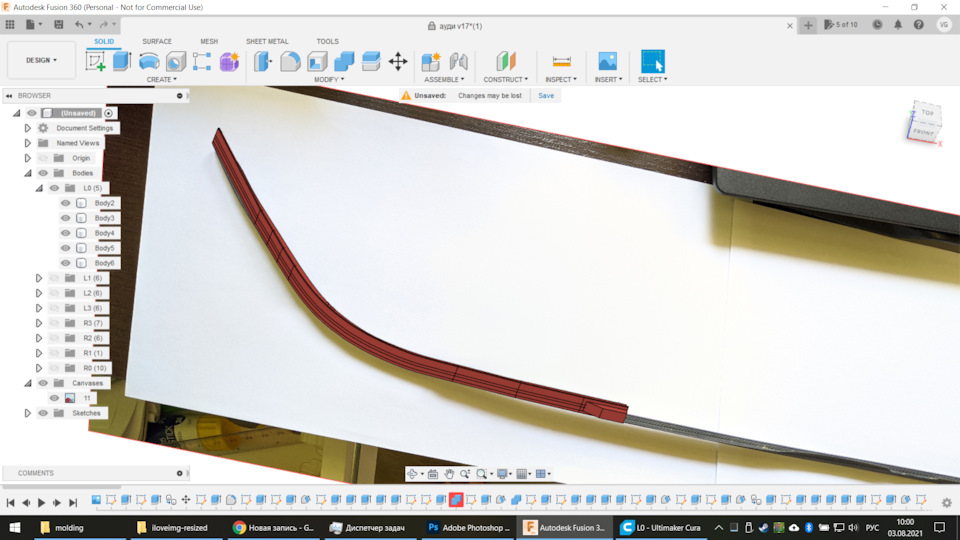Select the Revolve tool
This screenshot has width=960, height=540.
[x=149, y=61]
